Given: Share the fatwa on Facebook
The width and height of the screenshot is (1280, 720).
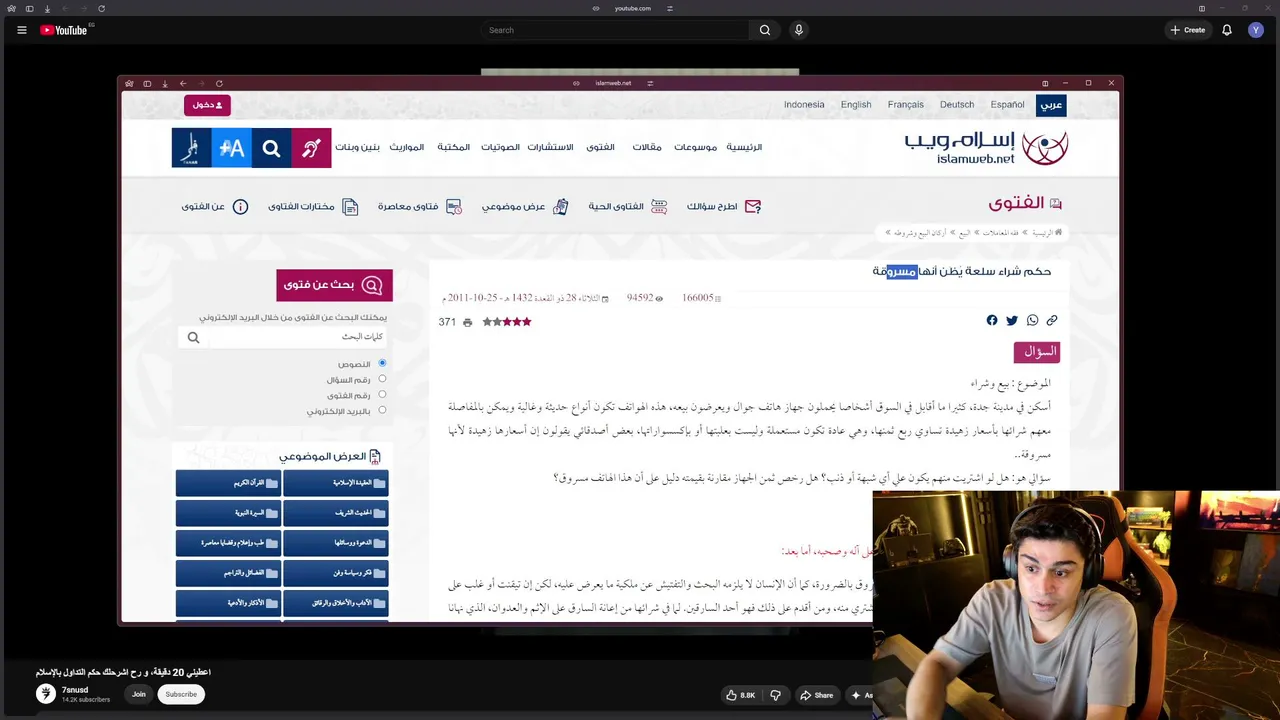Looking at the screenshot, I should click(x=992, y=321).
